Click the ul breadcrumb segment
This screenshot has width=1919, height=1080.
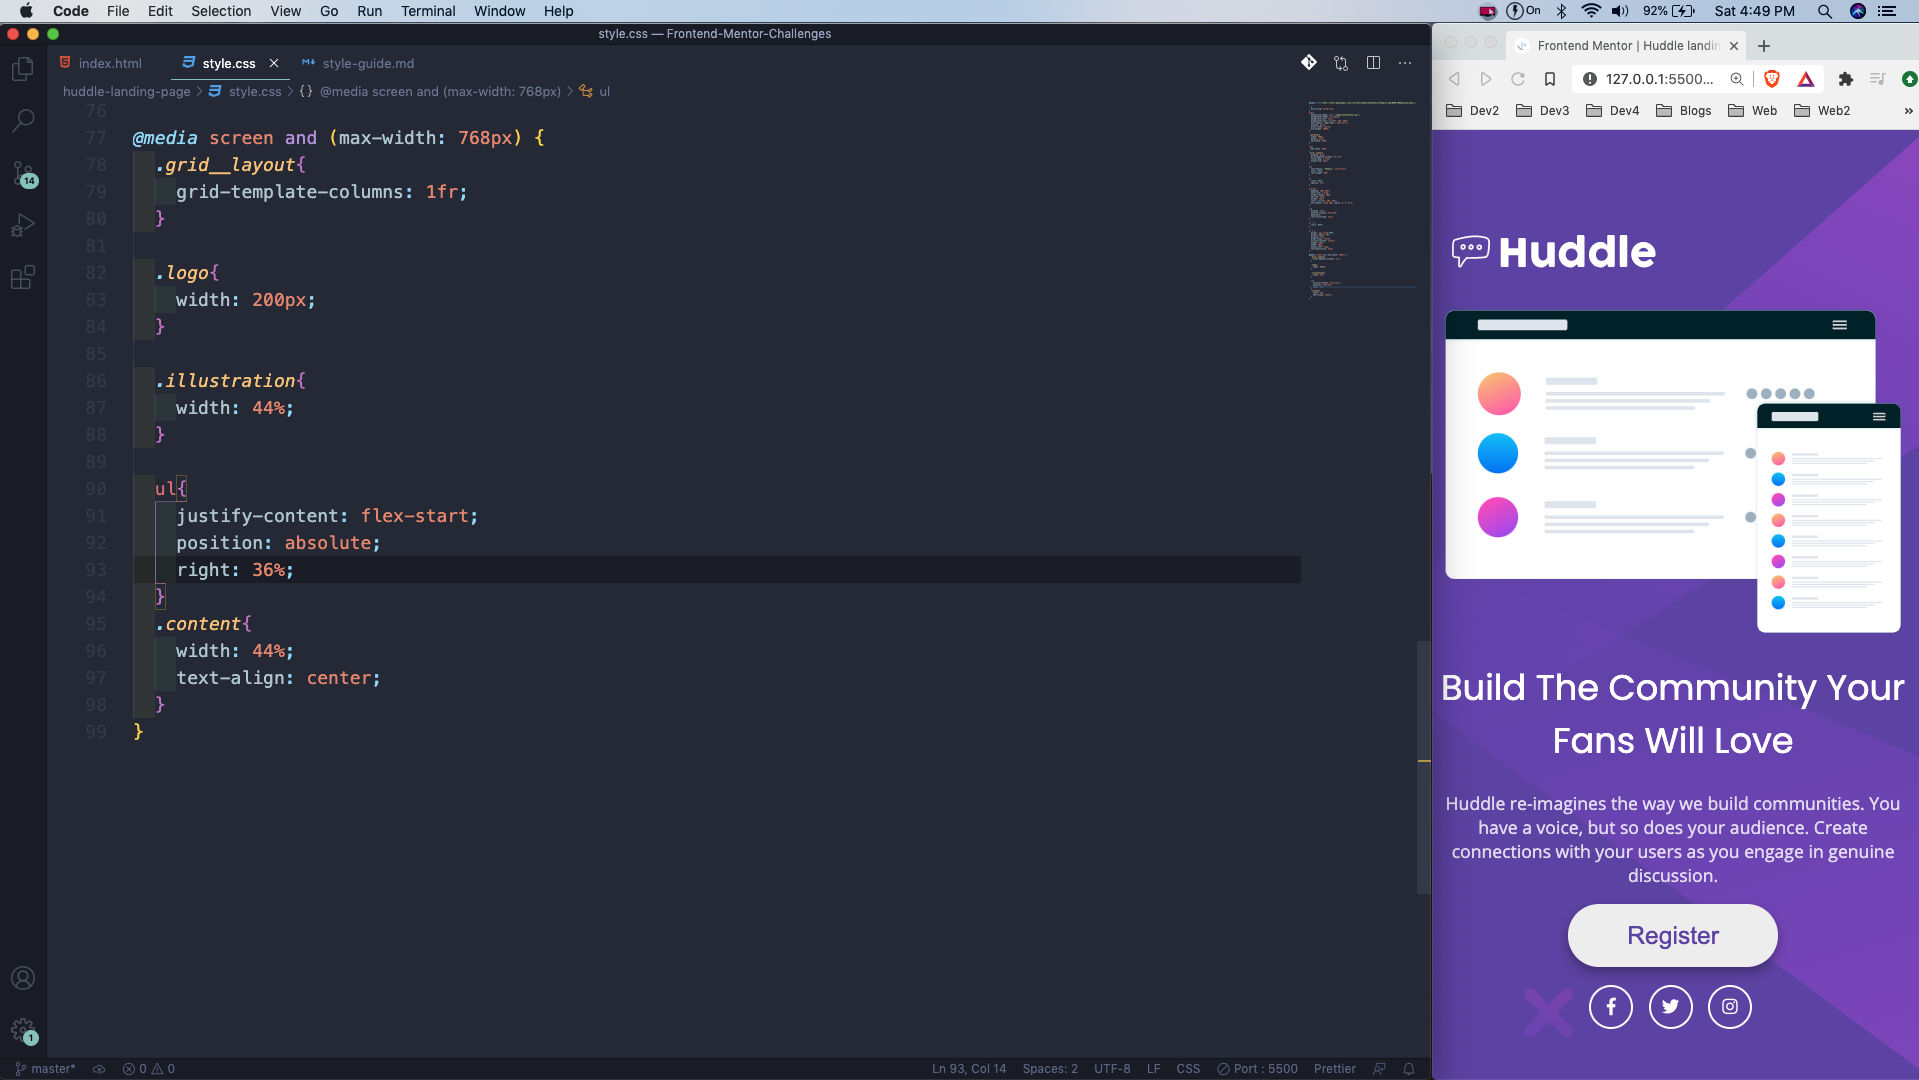(604, 91)
